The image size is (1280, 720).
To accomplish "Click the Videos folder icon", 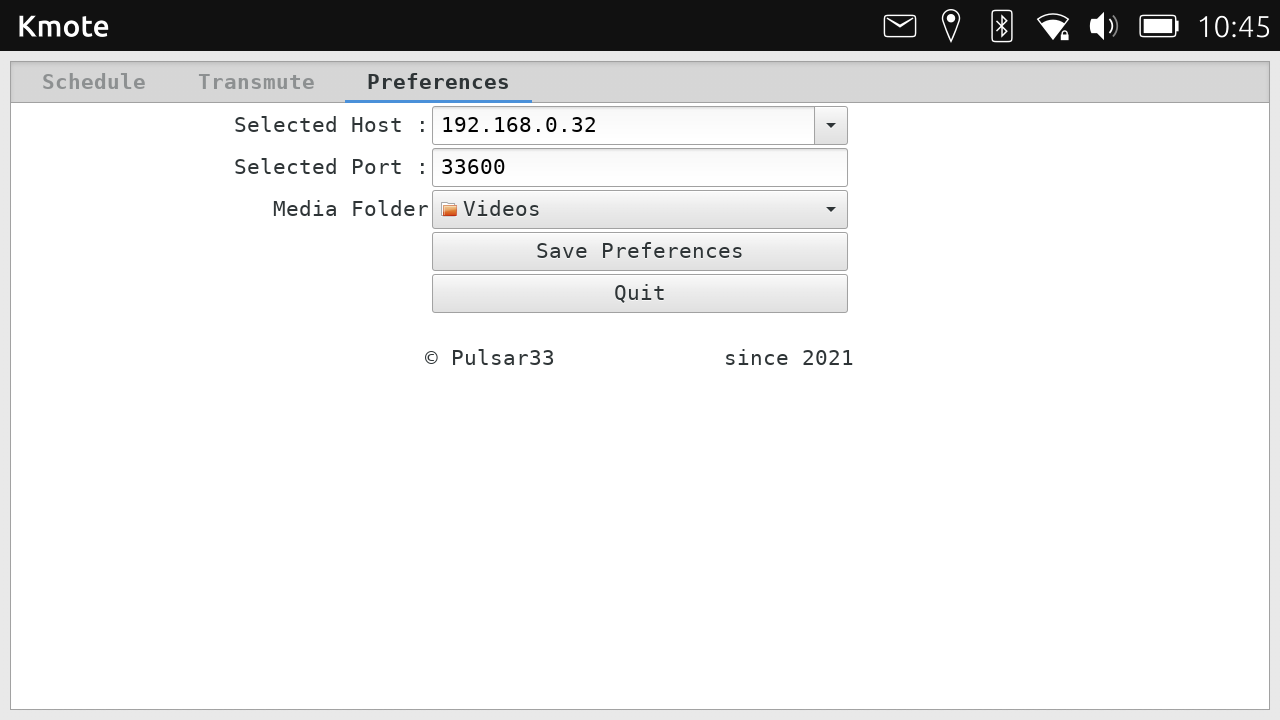I will tap(450, 209).
